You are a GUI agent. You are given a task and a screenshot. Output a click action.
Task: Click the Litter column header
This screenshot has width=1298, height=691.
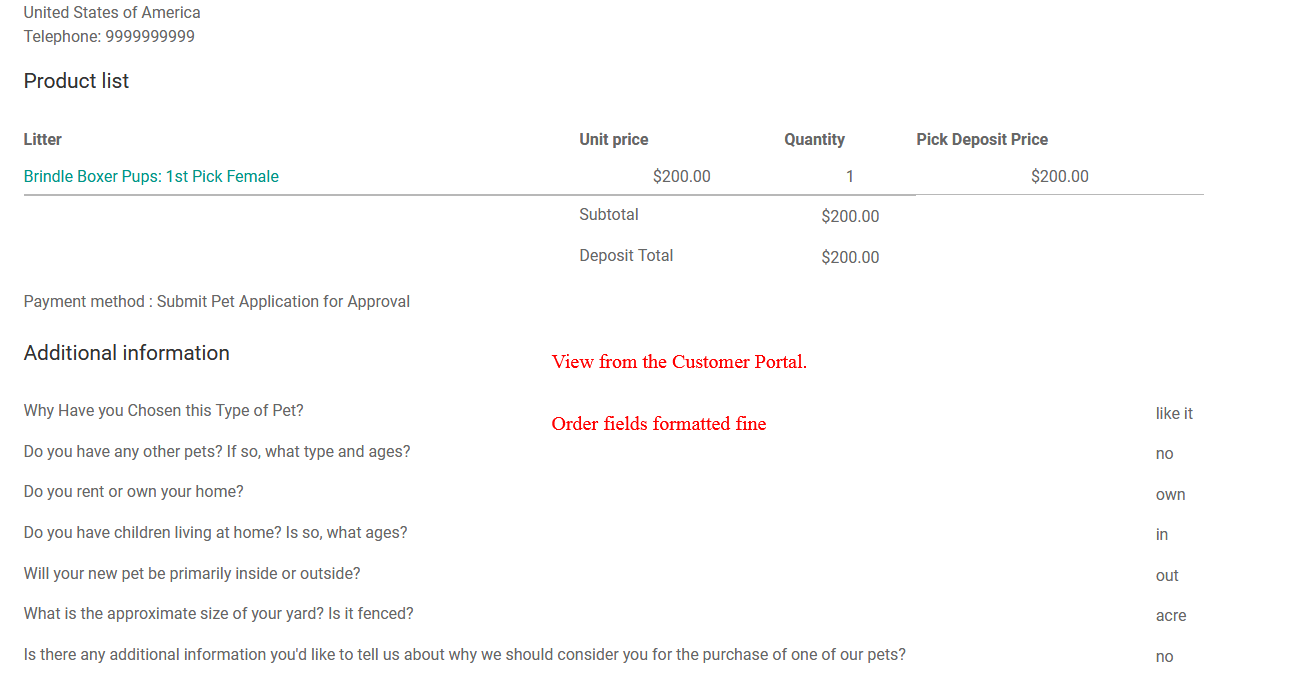(43, 139)
